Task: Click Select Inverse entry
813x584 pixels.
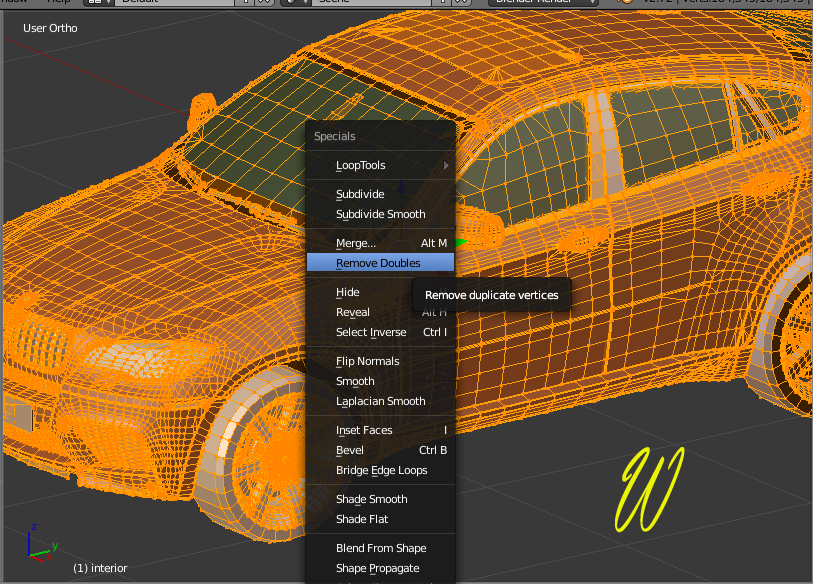Action: (380, 332)
